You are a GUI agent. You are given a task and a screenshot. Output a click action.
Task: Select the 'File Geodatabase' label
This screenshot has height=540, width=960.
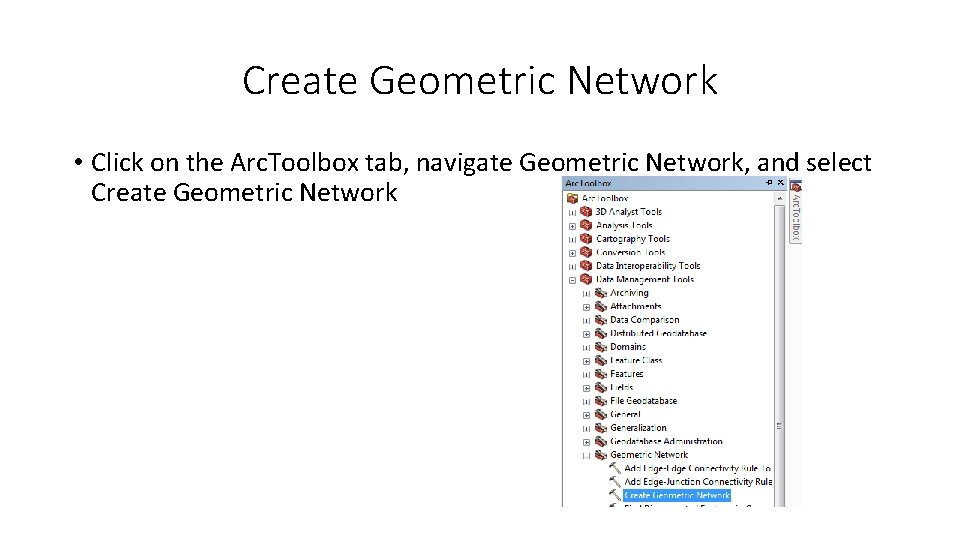tap(643, 401)
